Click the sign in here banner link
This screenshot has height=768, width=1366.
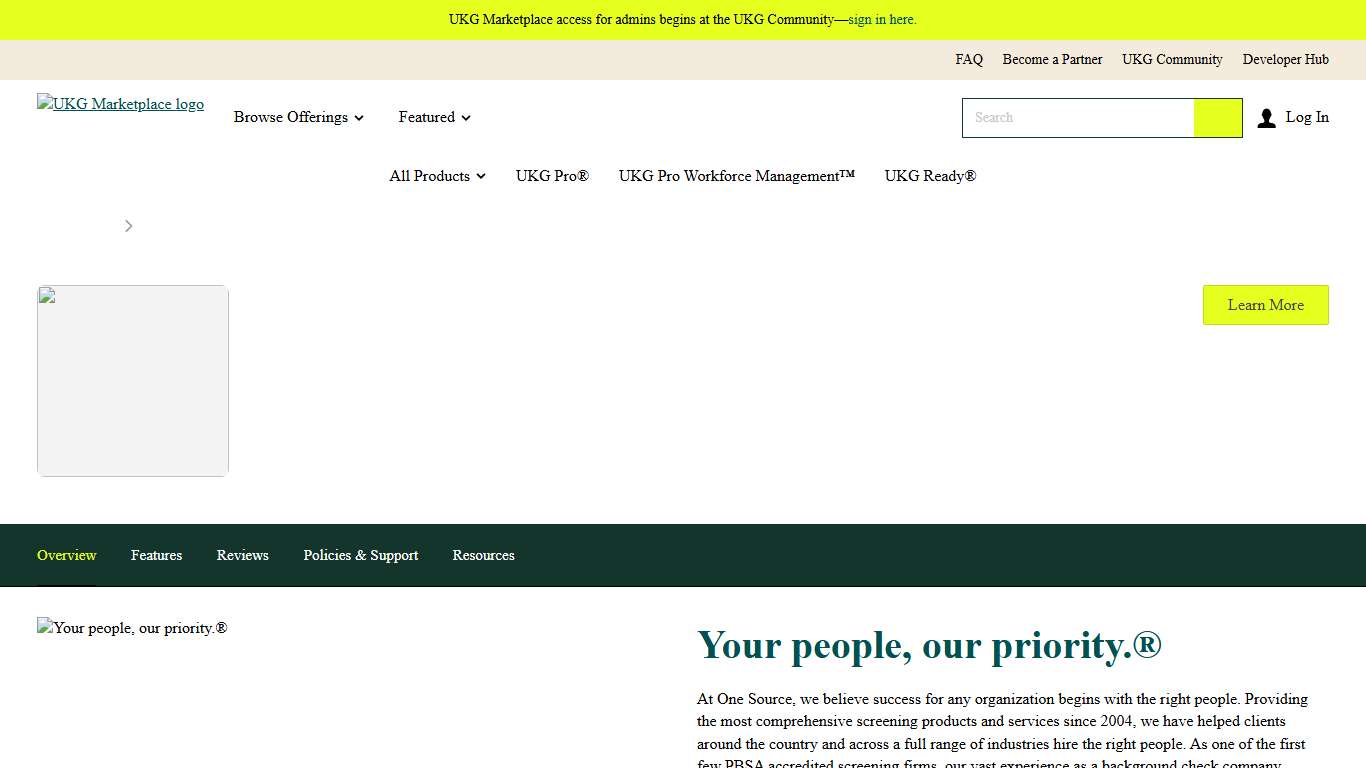tap(882, 19)
